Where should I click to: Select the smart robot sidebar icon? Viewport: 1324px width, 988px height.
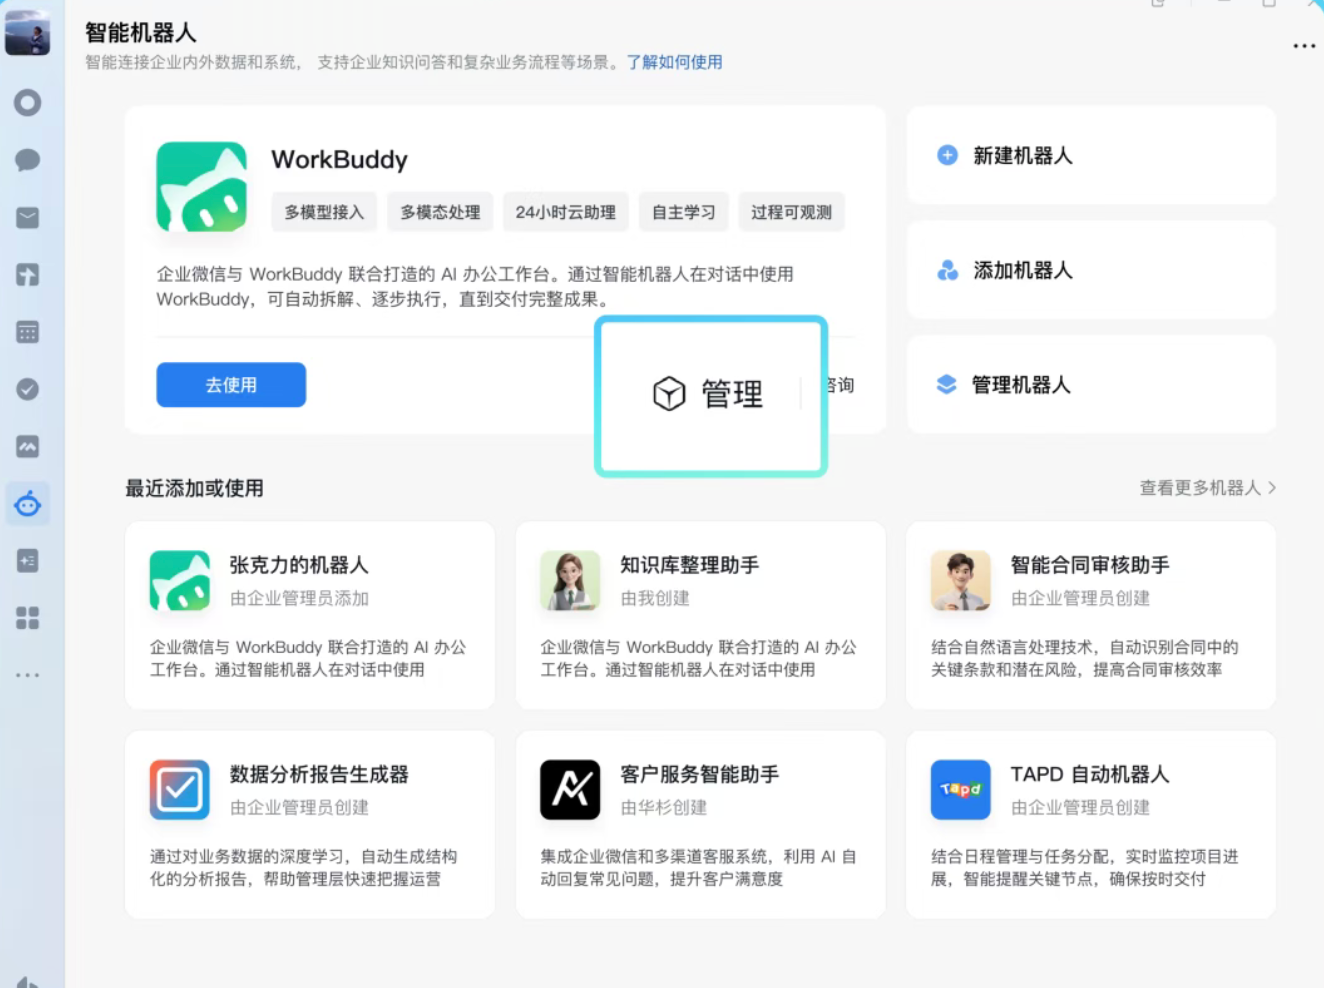pyautogui.click(x=28, y=504)
